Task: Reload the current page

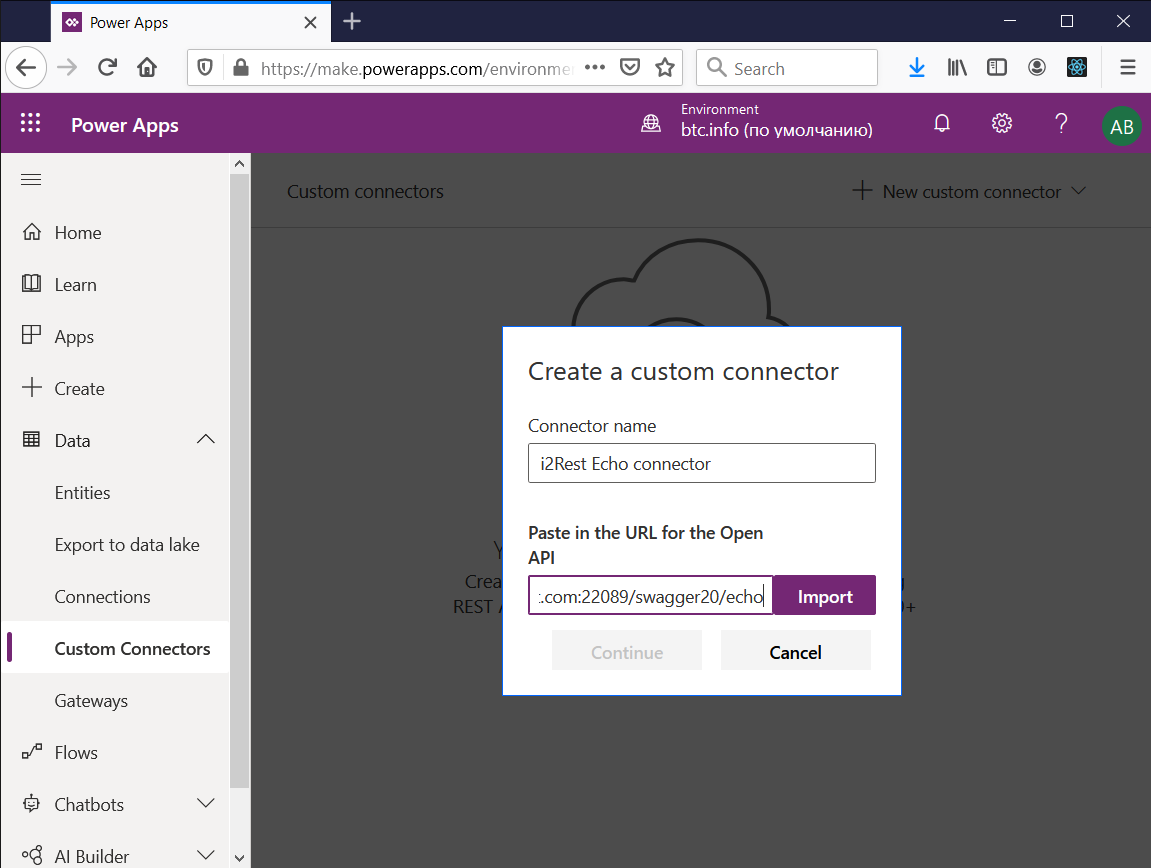Action: click(107, 68)
